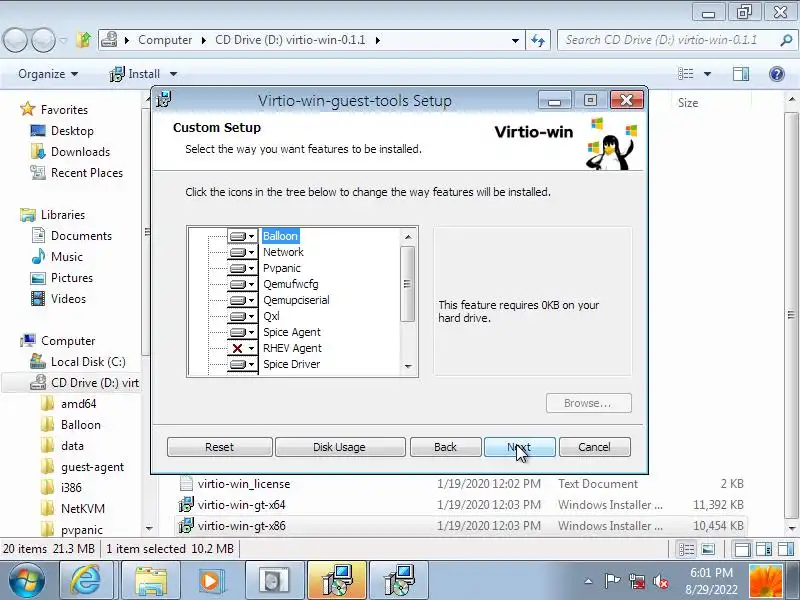Open the view options dropdown arrow
This screenshot has width=800, height=600.
(707, 74)
